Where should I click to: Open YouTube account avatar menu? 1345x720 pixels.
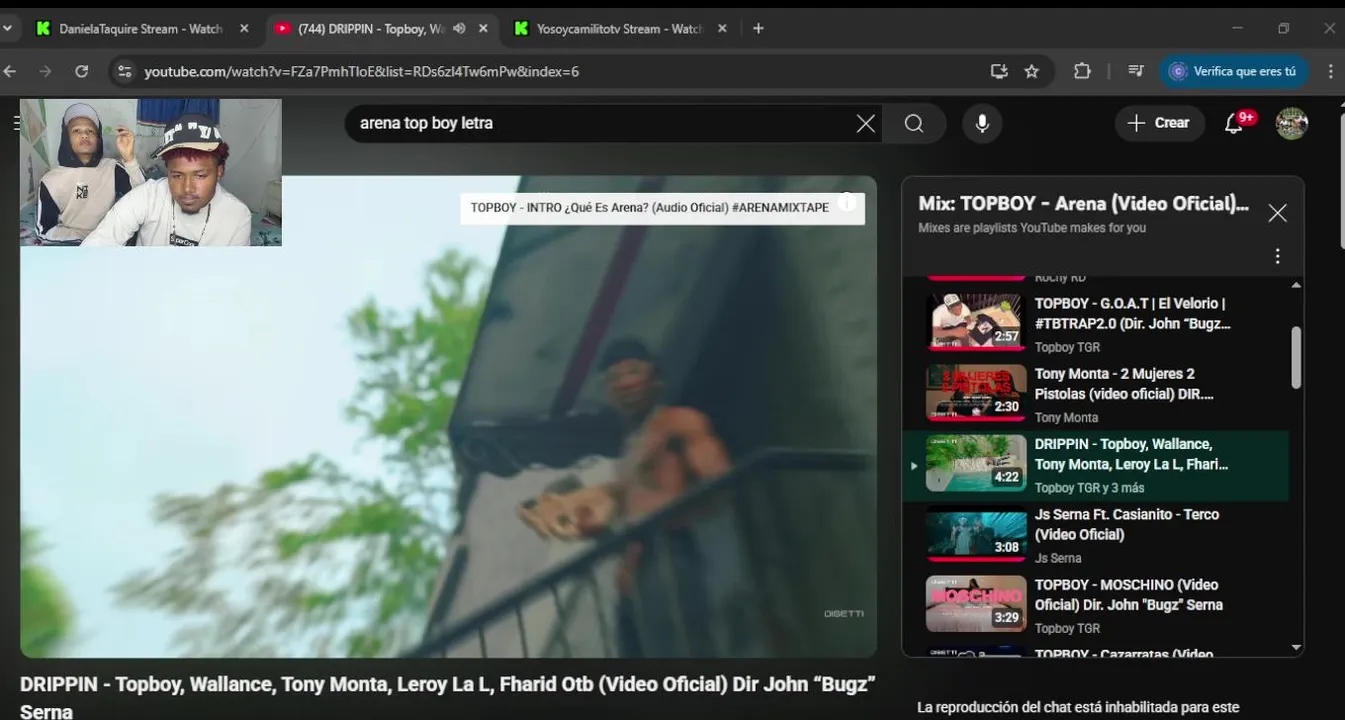click(1291, 123)
